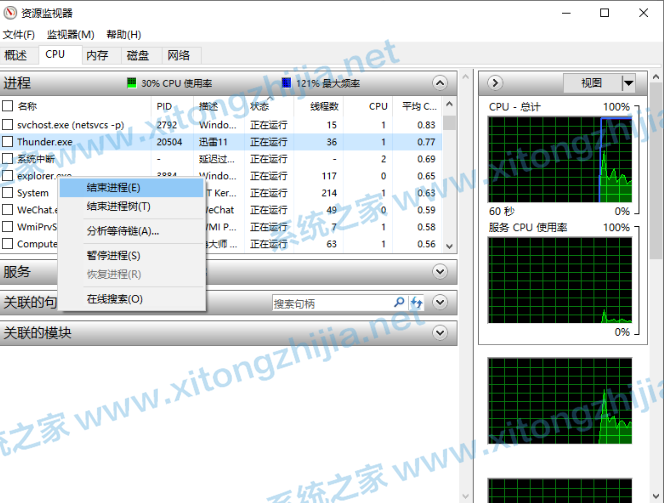Open the 文件(F) menu
This screenshot has height=503, width=664.
click(x=18, y=34)
